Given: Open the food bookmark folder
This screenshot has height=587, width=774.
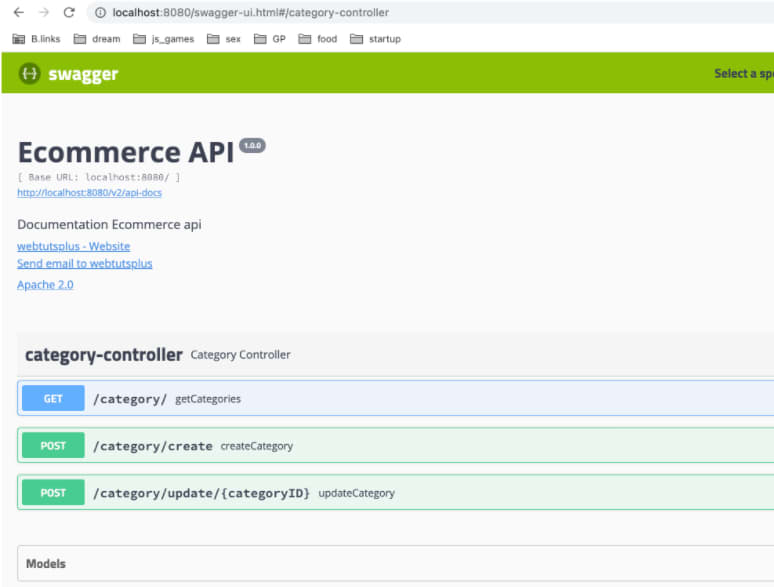Looking at the screenshot, I should click(x=318, y=39).
